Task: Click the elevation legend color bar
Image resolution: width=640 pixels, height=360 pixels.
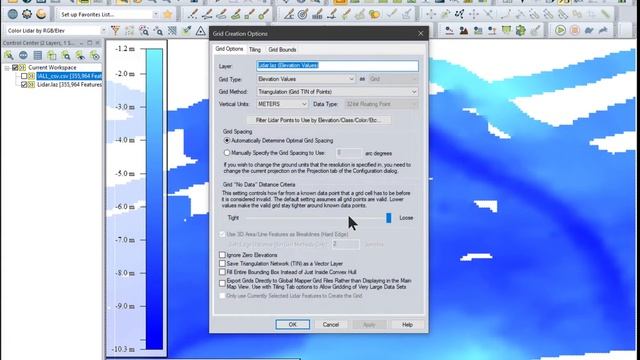Action: (154, 199)
